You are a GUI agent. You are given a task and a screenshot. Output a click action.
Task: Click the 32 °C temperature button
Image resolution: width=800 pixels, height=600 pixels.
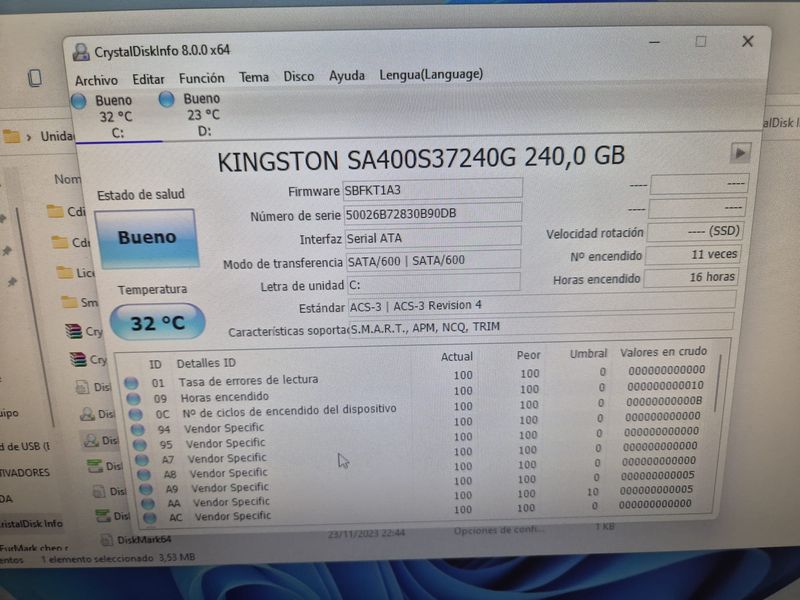tap(158, 323)
